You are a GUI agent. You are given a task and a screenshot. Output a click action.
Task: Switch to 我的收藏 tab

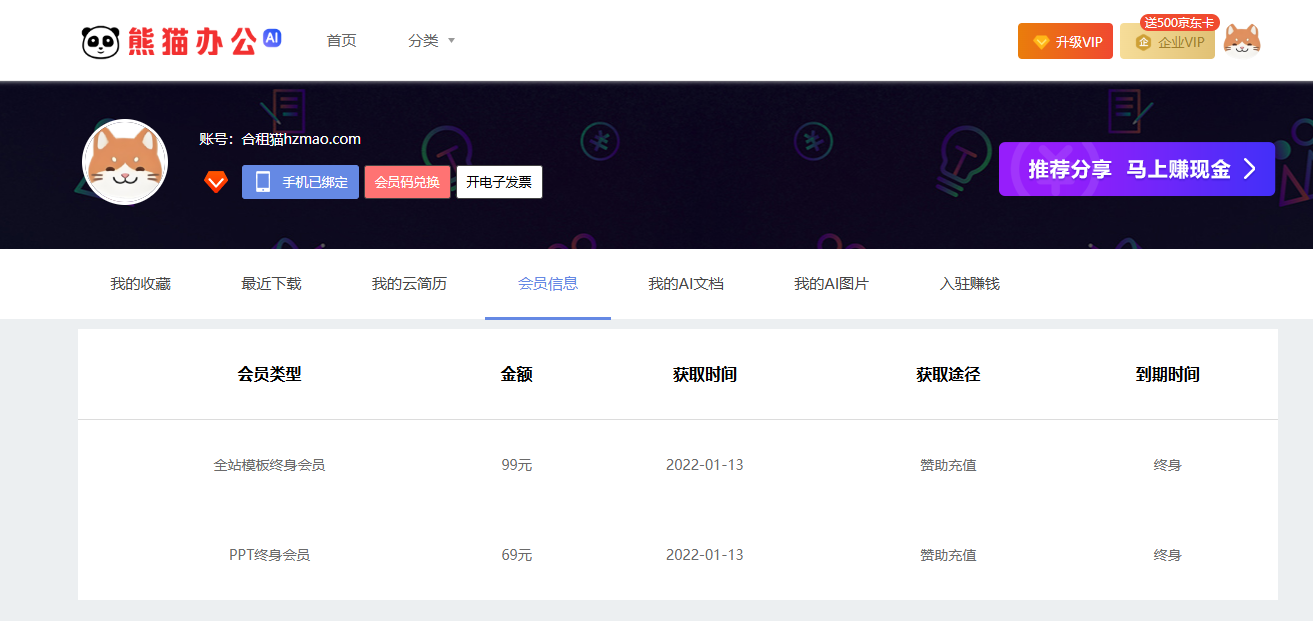[140, 284]
